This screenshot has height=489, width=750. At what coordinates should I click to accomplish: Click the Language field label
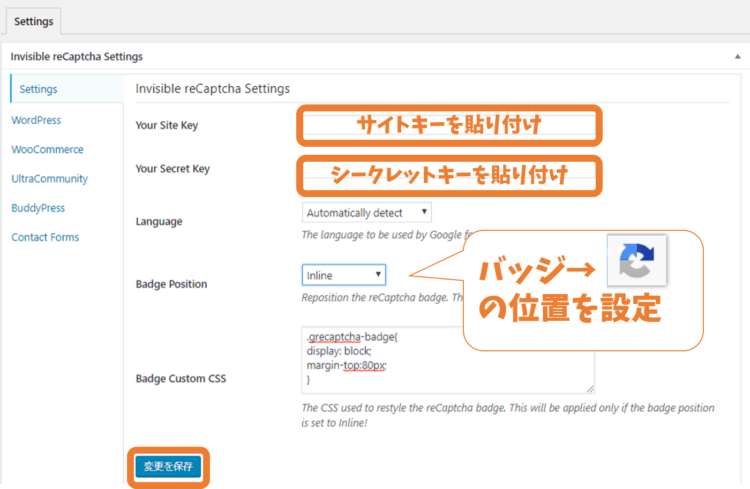tap(159, 222)
